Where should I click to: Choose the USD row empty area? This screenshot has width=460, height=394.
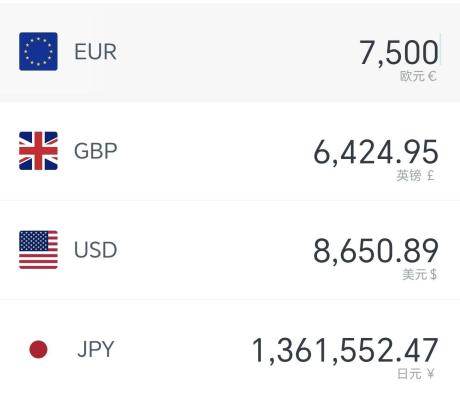pos(213,250)
